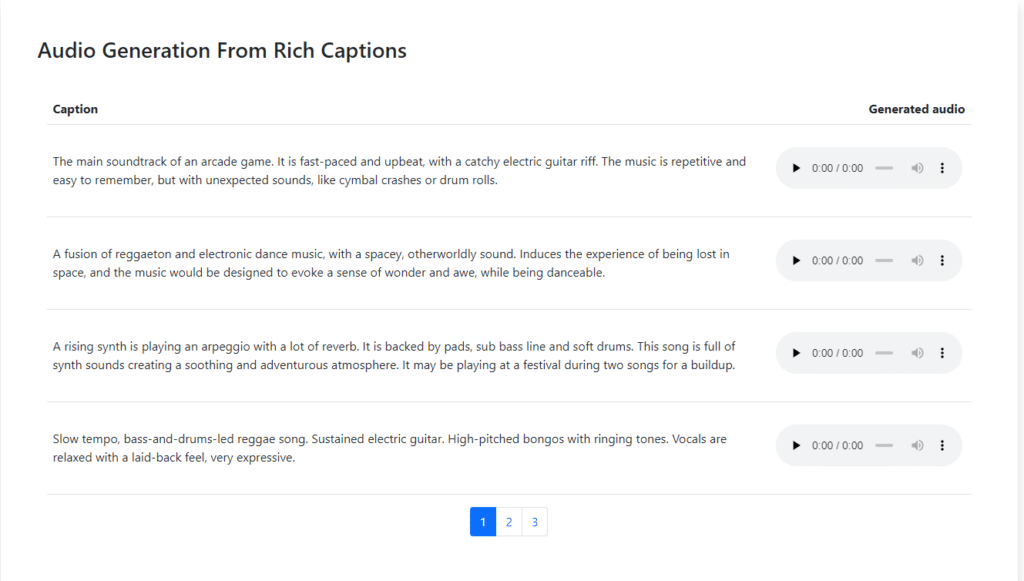Go to page 3 of captions
Viewport: 1024px width, 581px height.
(535, 522)
